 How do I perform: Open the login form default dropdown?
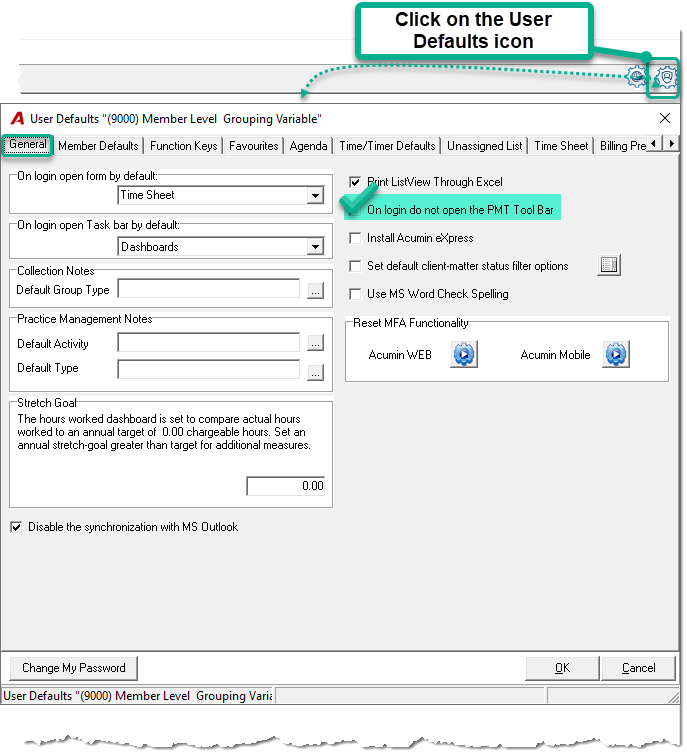click(x=315, y=195)
